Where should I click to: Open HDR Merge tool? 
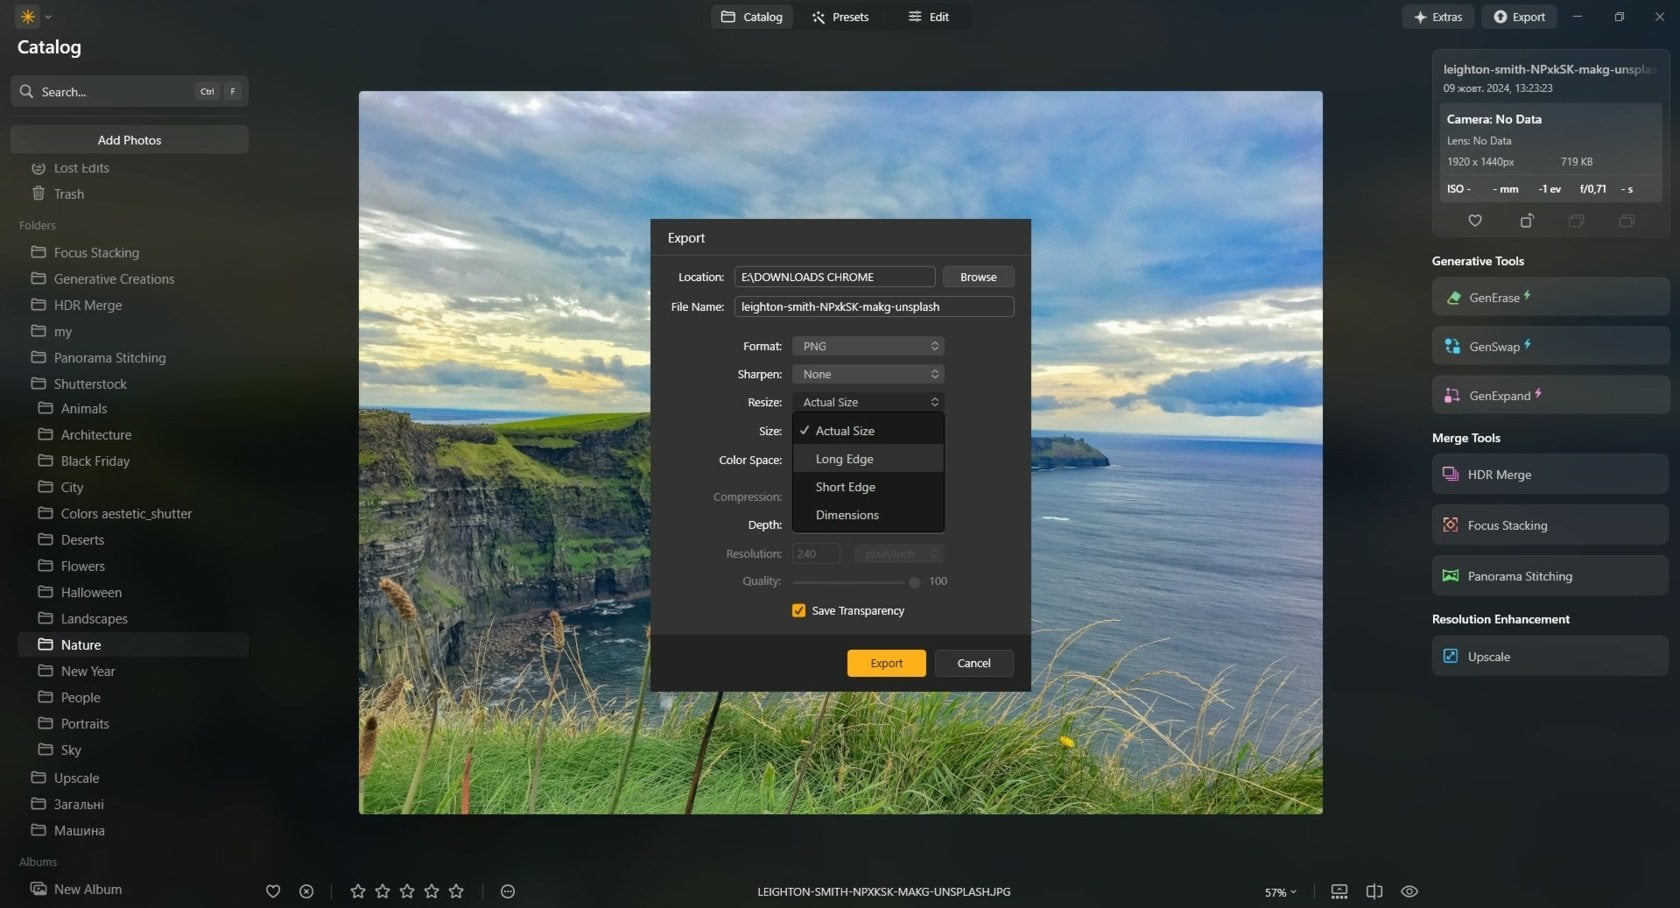tap(1548, 474)
